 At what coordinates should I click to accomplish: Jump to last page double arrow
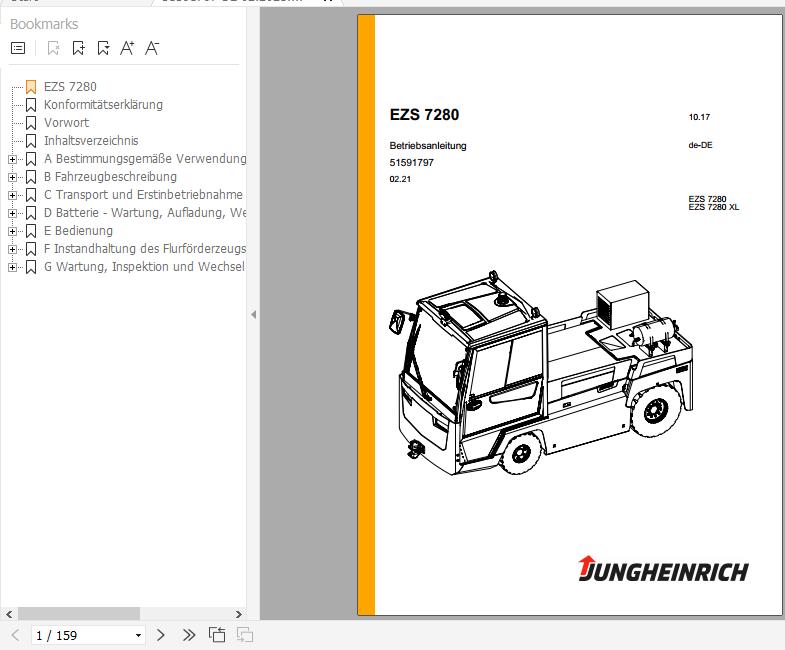(189, 635)
